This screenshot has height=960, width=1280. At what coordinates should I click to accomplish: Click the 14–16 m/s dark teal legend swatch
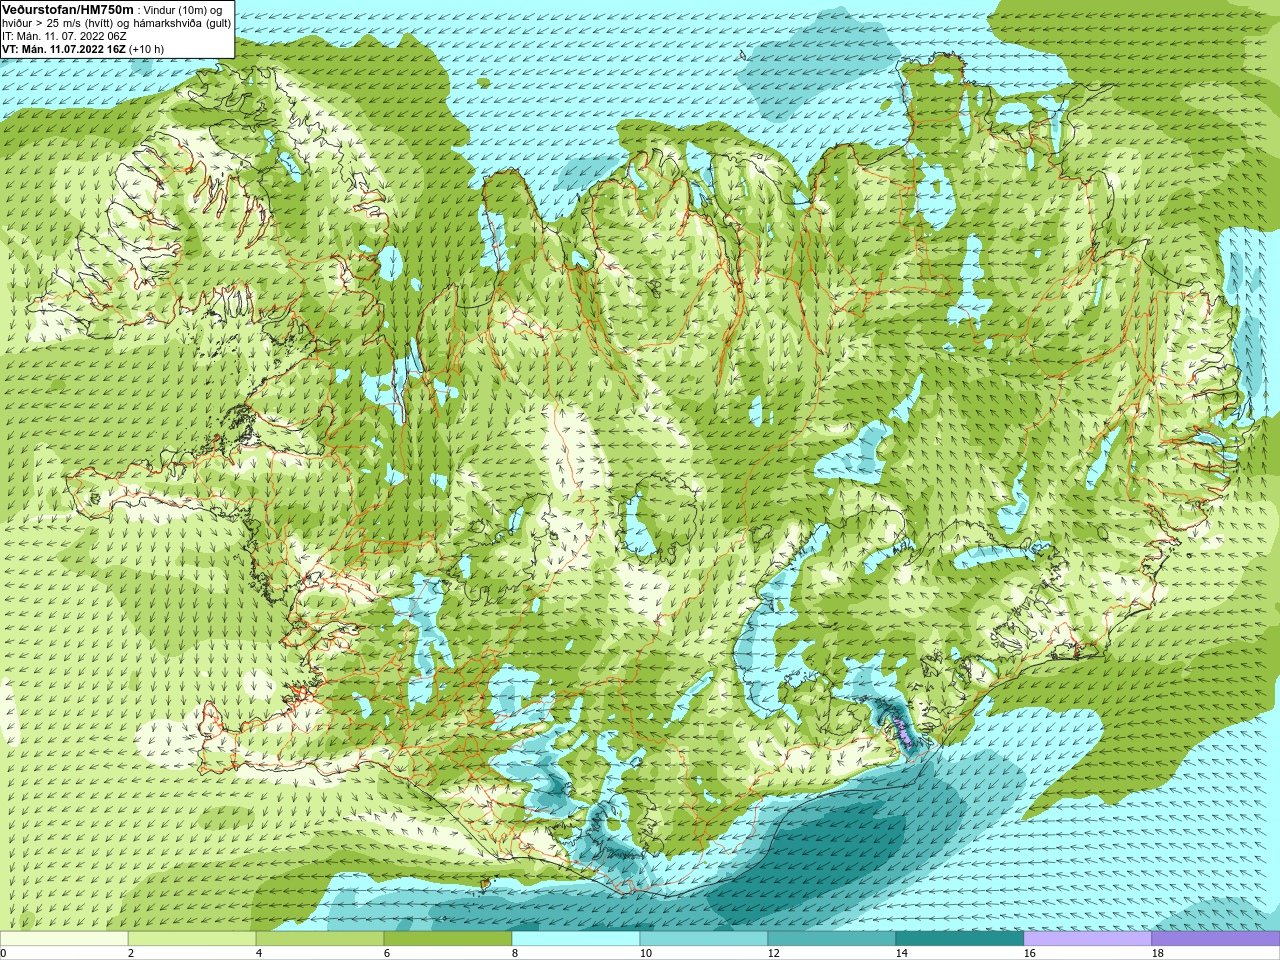point(960,939)
